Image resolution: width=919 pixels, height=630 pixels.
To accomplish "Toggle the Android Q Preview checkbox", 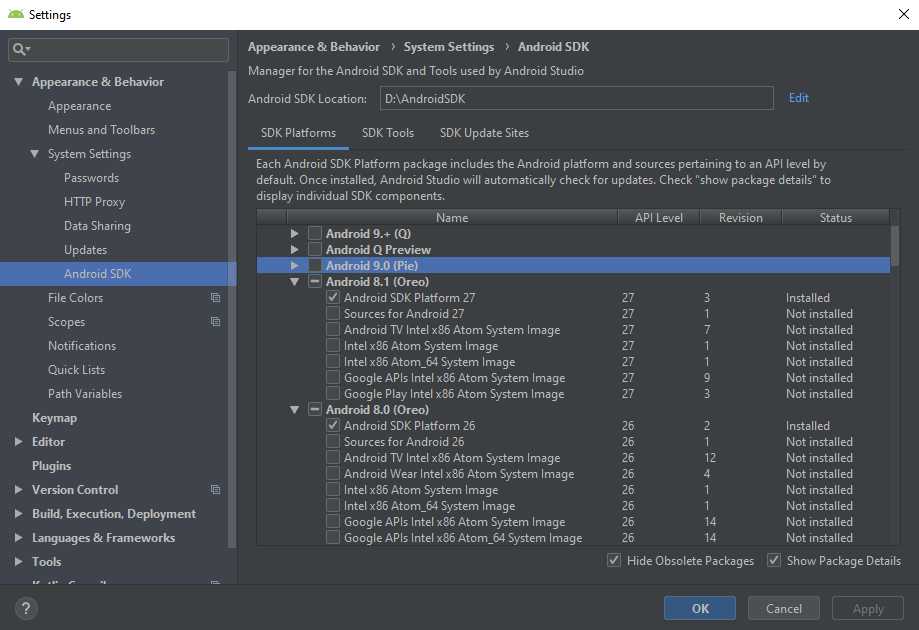I will coord(315,249).
